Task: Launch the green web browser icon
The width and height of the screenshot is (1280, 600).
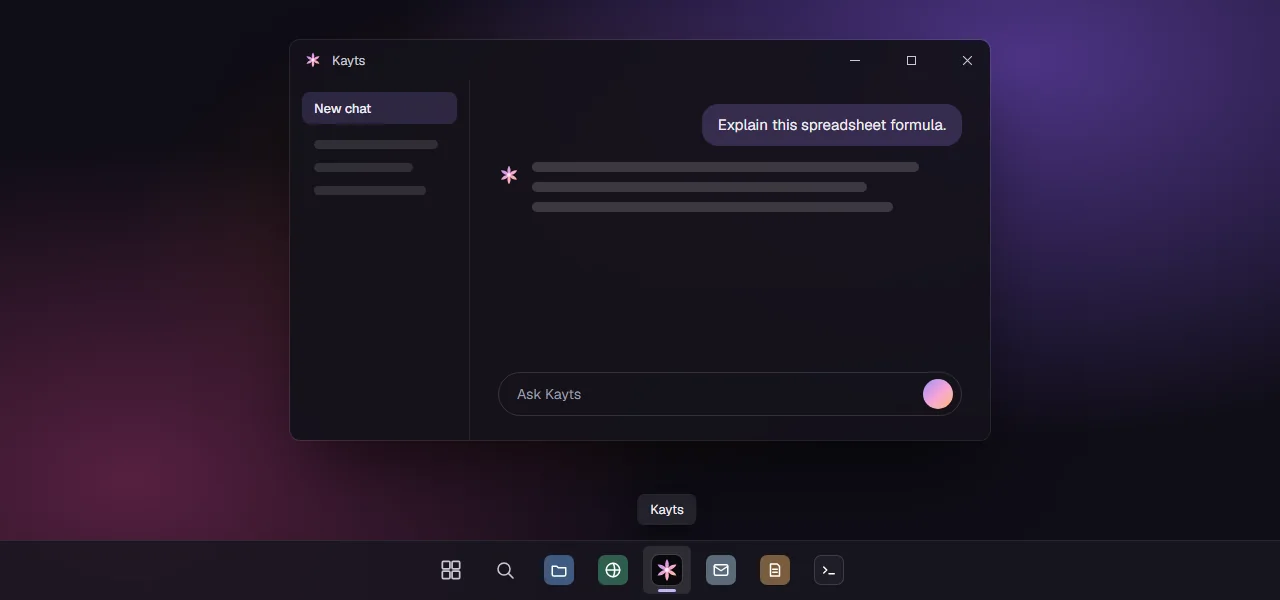Action: [x=613, y=570]
